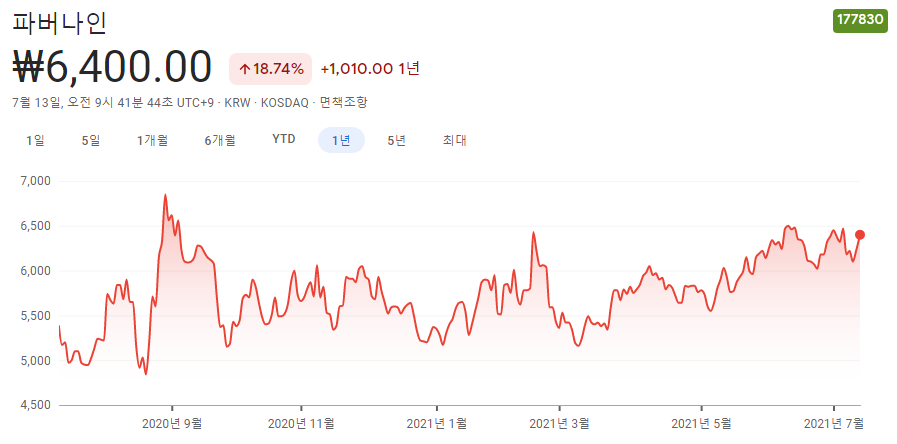This screenshot has height=444, width=897.
Task: Click the red endpoint dot on chart
Action: pos(860,235)
